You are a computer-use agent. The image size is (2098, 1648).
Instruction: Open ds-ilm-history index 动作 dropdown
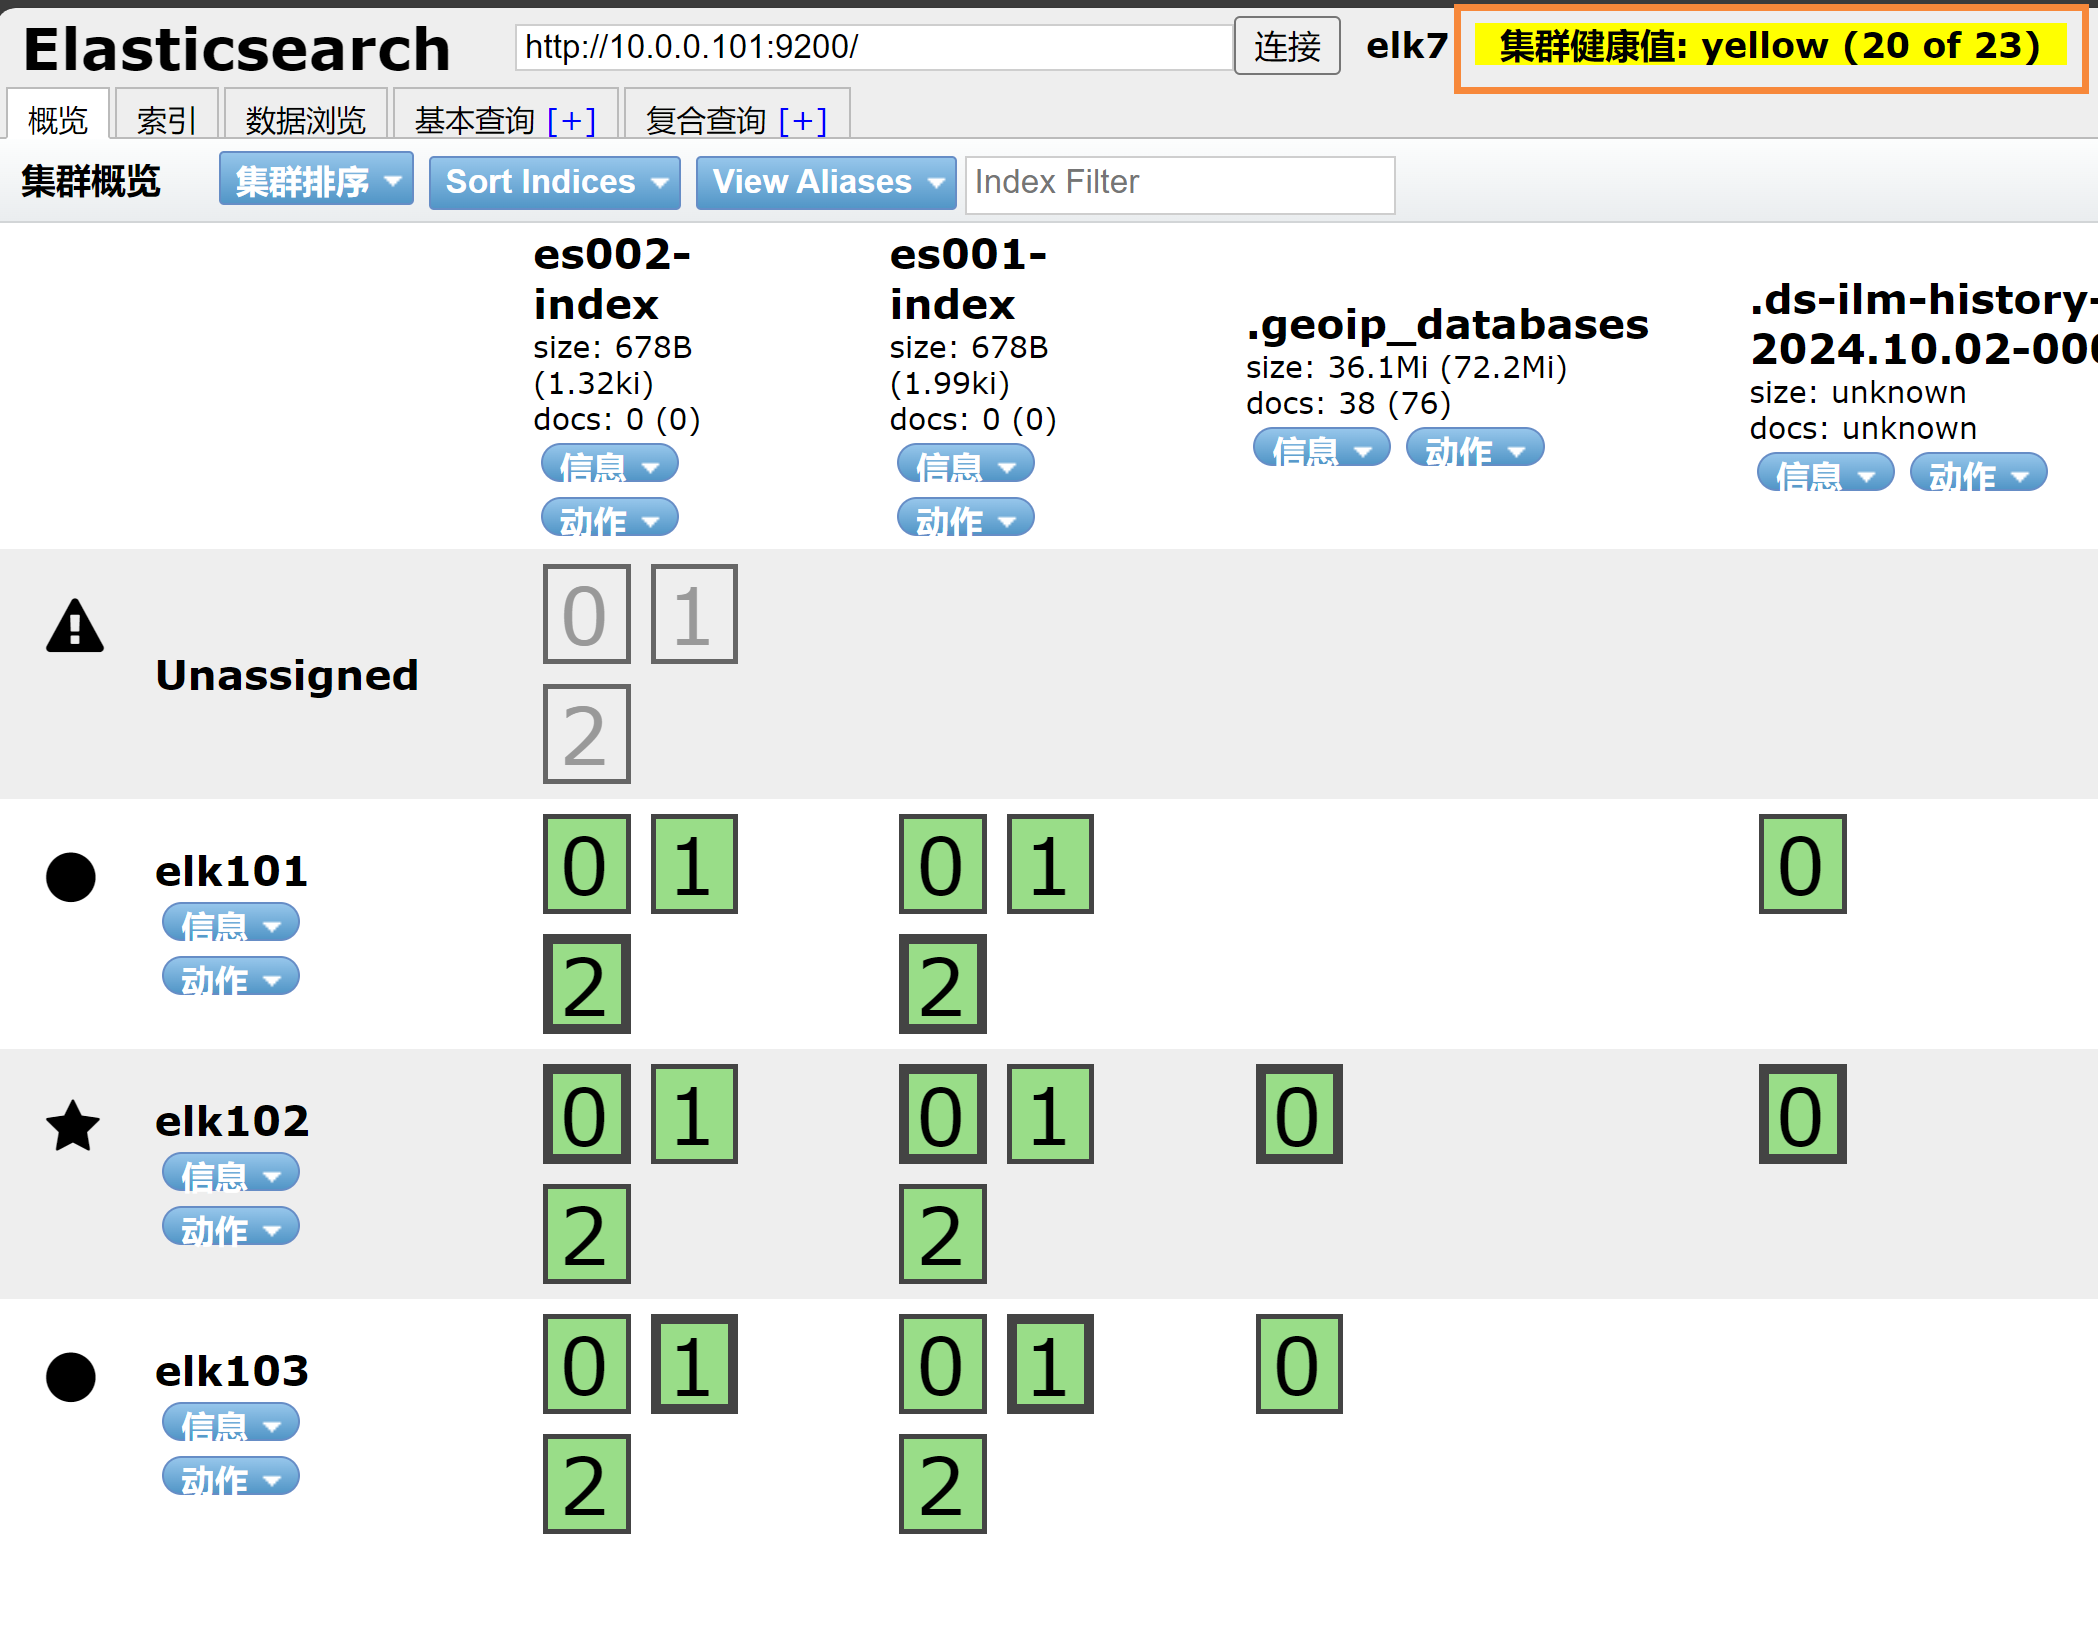pos(1979,473)
